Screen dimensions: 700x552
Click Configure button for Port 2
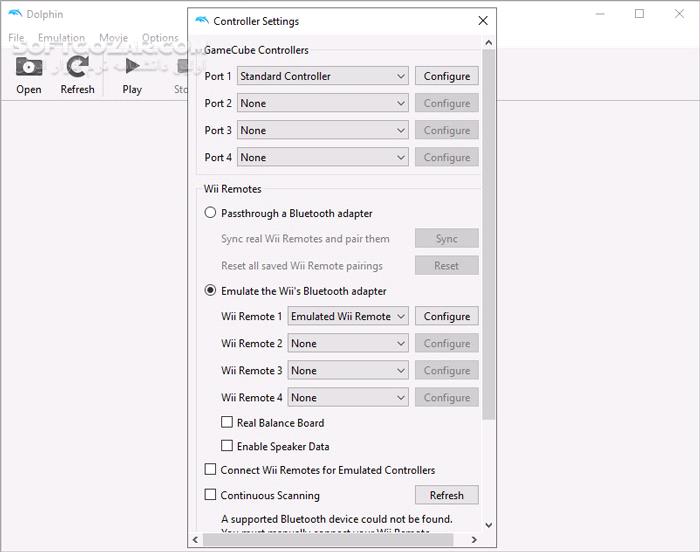[x=447, y=103]
